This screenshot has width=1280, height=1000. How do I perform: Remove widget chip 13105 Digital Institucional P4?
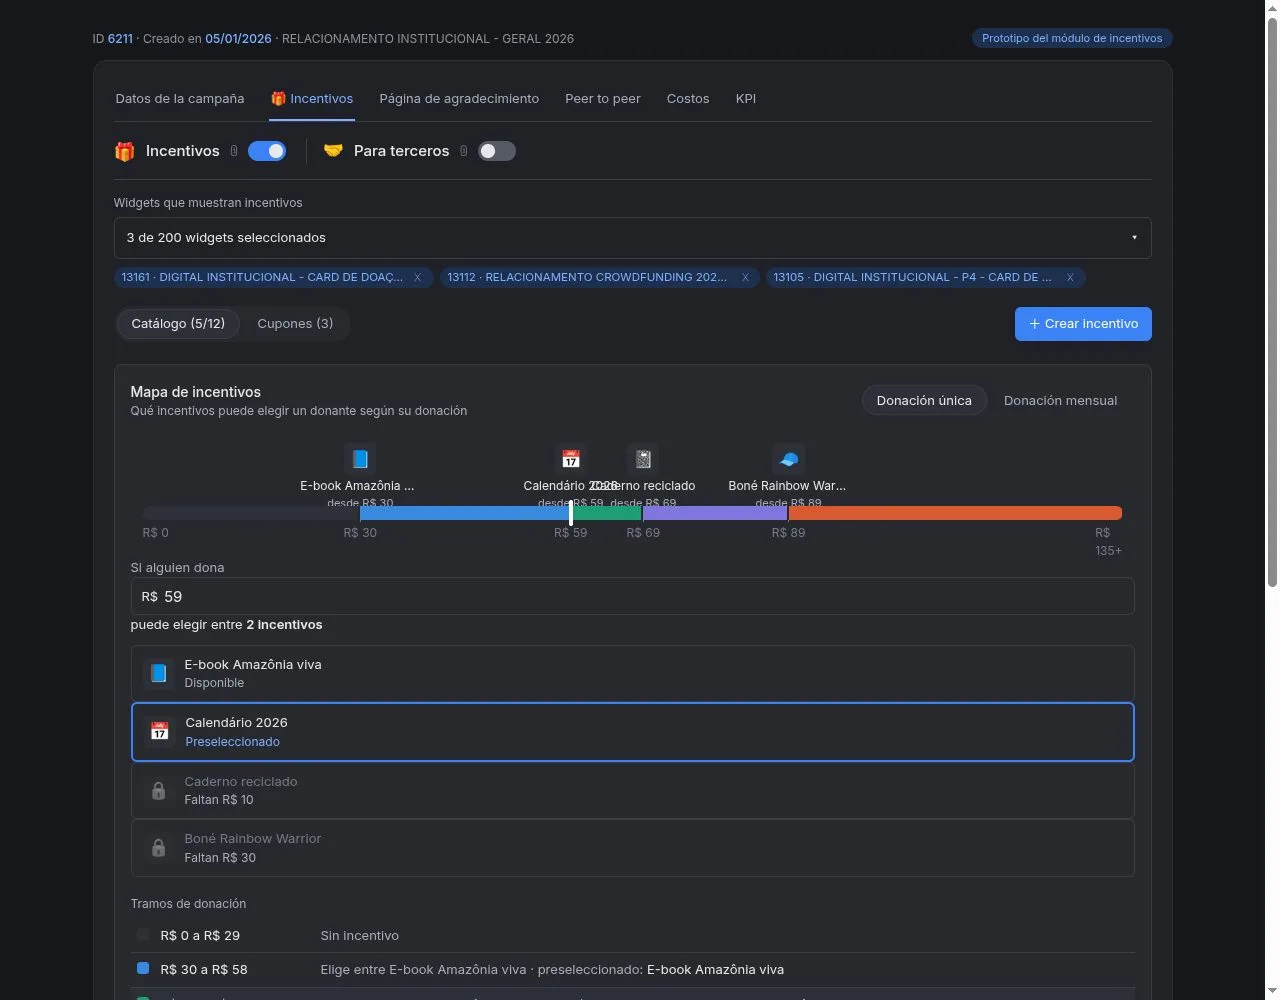click(1070, 278)
